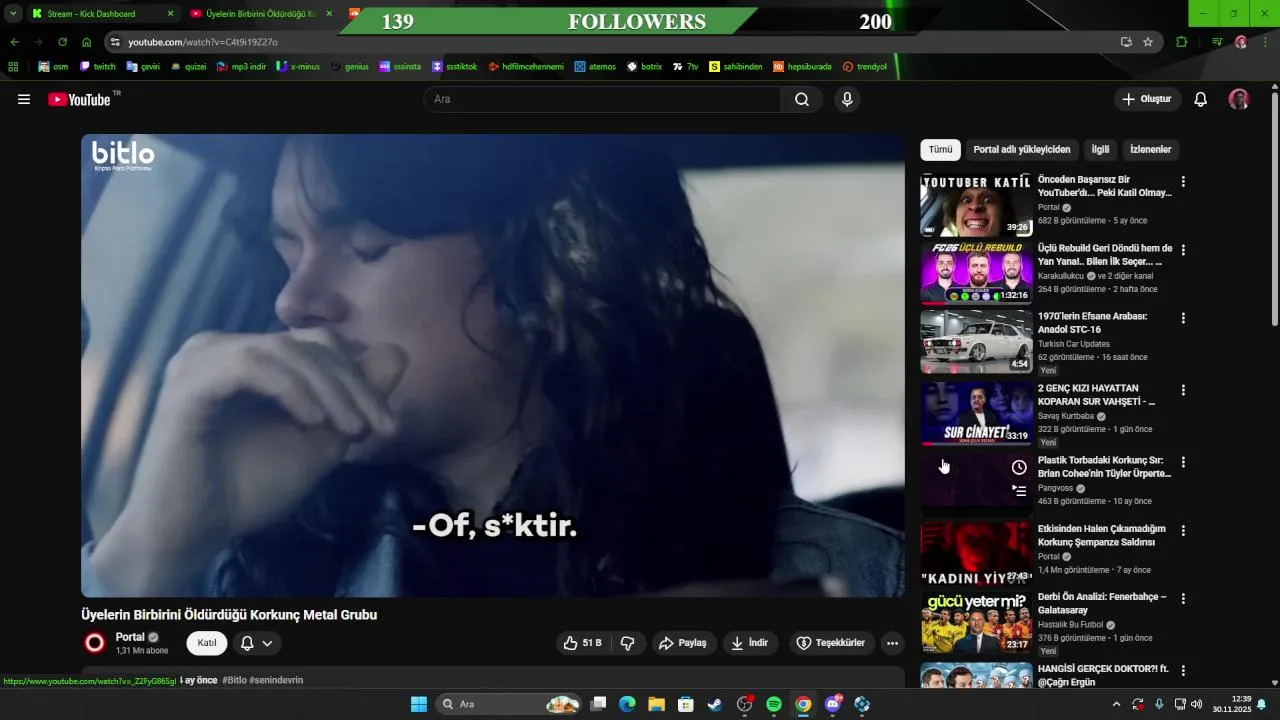Click the "Oluştur" create button
This screenshot has width=1280, height=720.
pyautogui.click(x=1148, y=99)
